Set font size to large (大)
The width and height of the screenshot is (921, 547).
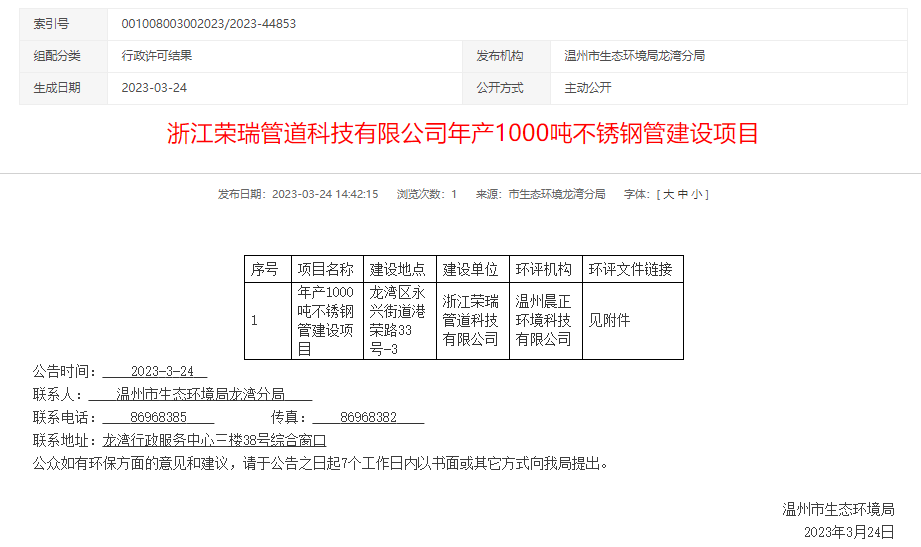pos(668,194)
